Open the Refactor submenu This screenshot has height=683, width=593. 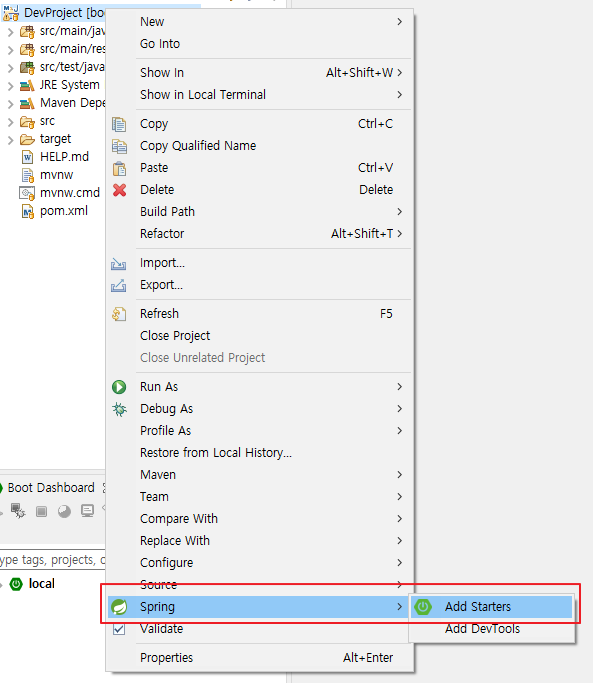click(260, 234)
